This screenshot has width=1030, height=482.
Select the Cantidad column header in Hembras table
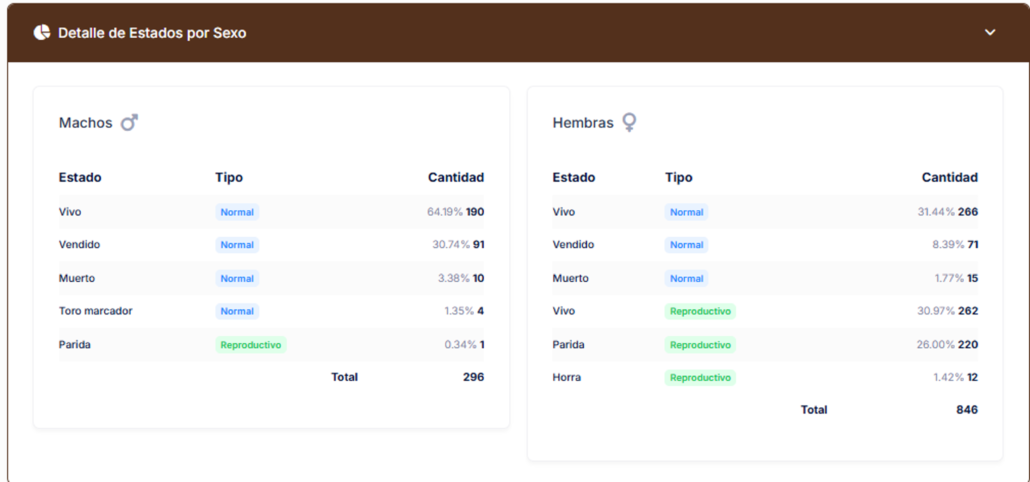coord(949,178)
